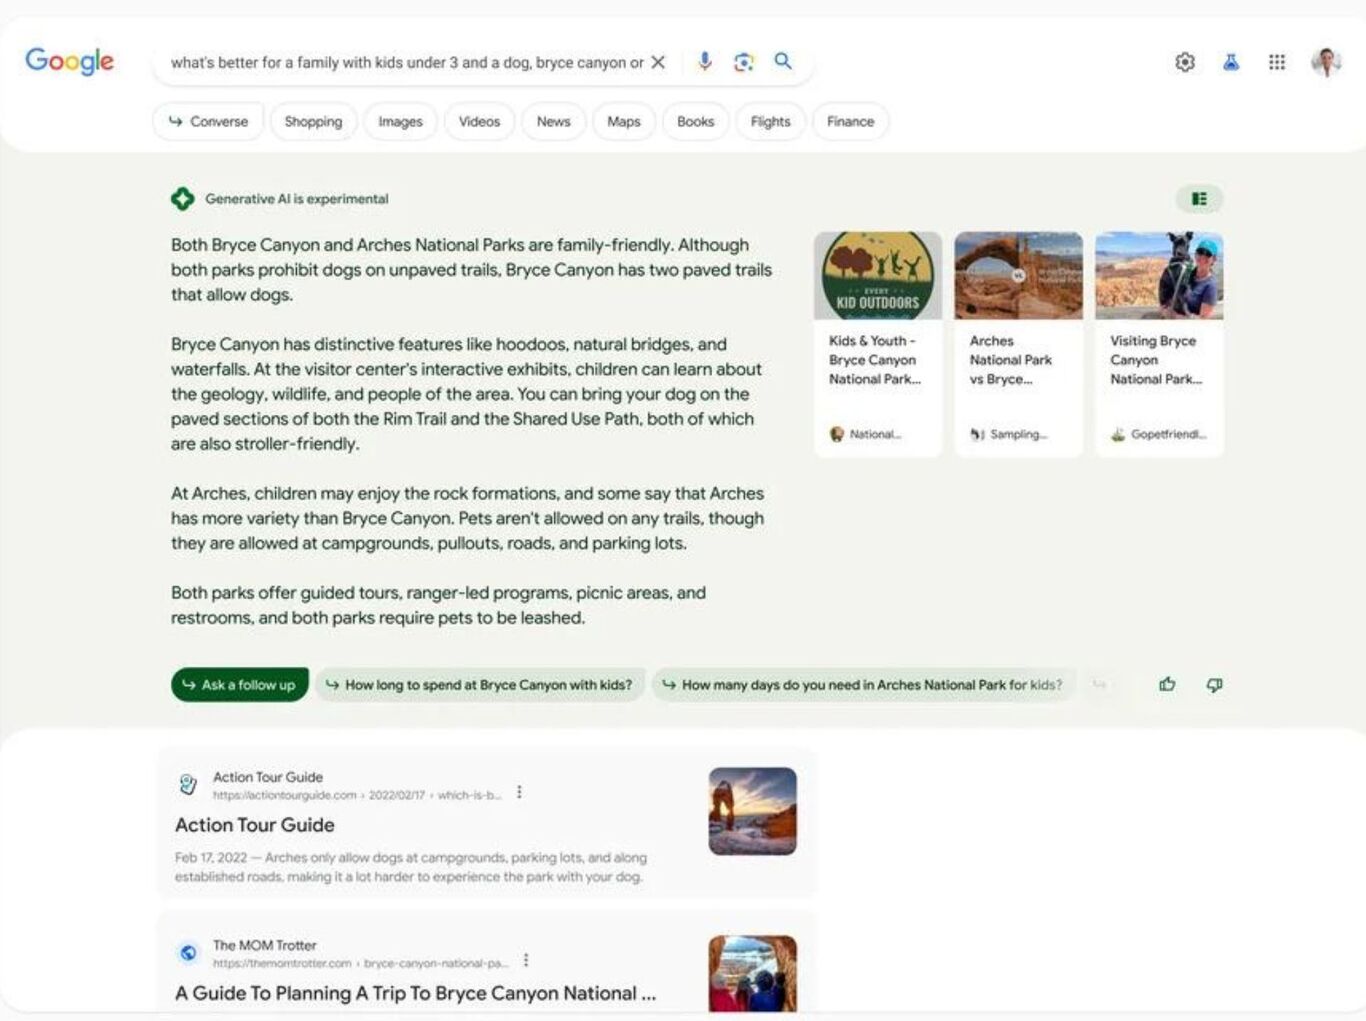This screenshot has width=1366, height=1021.
Task: Toggle the AI sources layout view
Action: pyautogui.click(x=1199, y=199)
